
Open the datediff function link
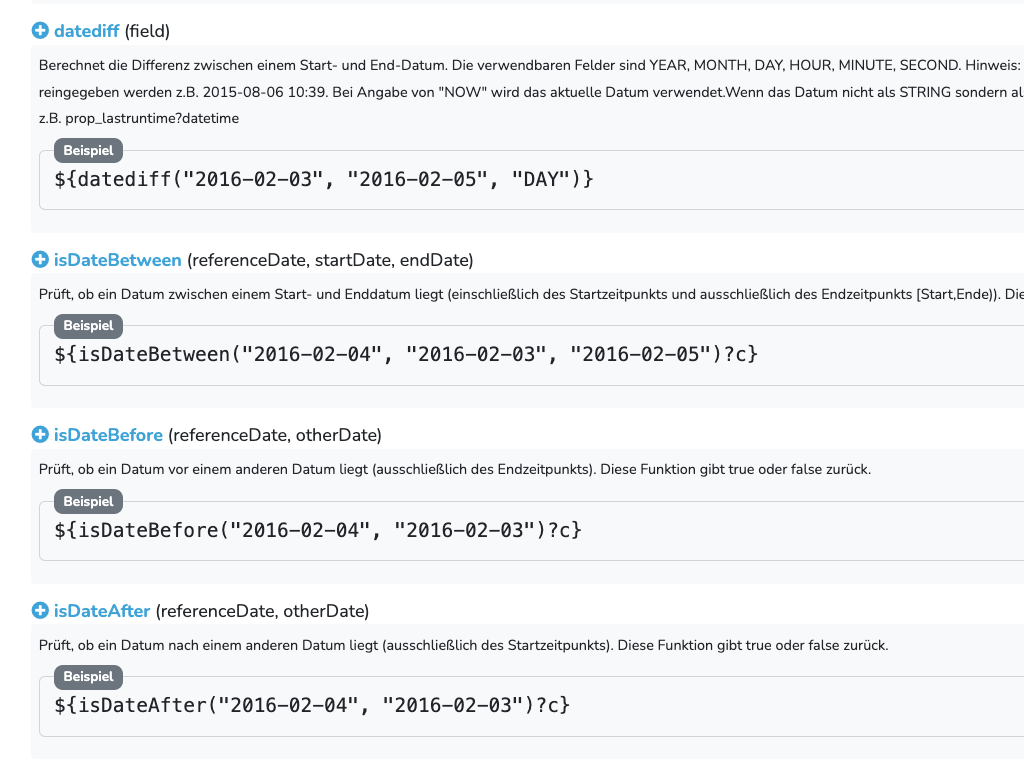coord(86,31)
